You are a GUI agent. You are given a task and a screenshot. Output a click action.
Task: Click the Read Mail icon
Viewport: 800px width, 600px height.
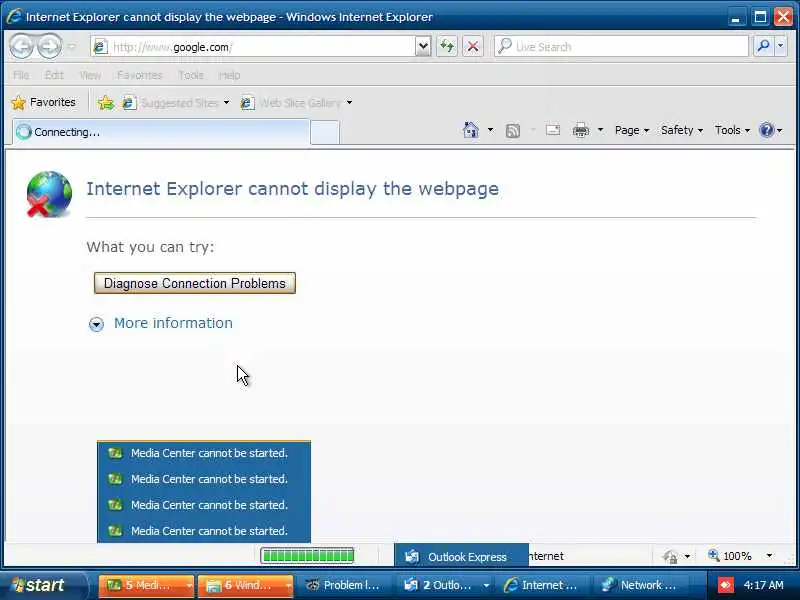(553, 130)
